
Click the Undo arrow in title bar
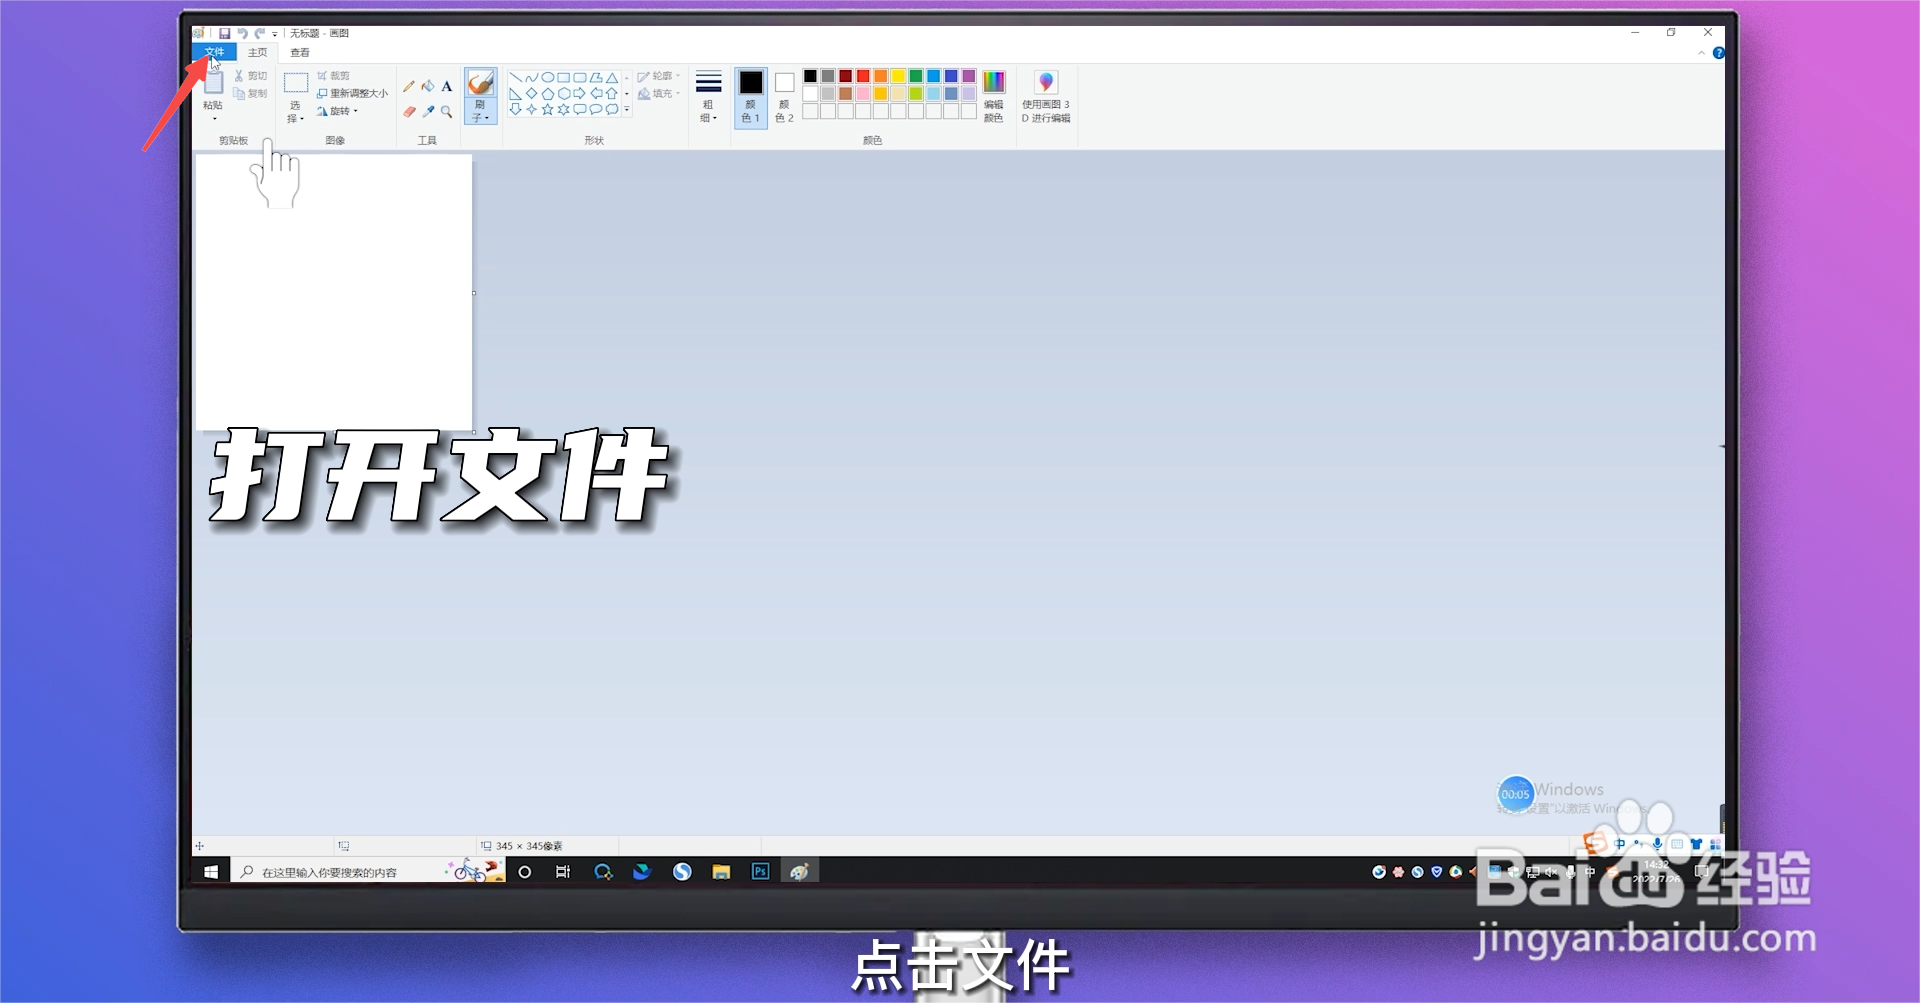242,33
